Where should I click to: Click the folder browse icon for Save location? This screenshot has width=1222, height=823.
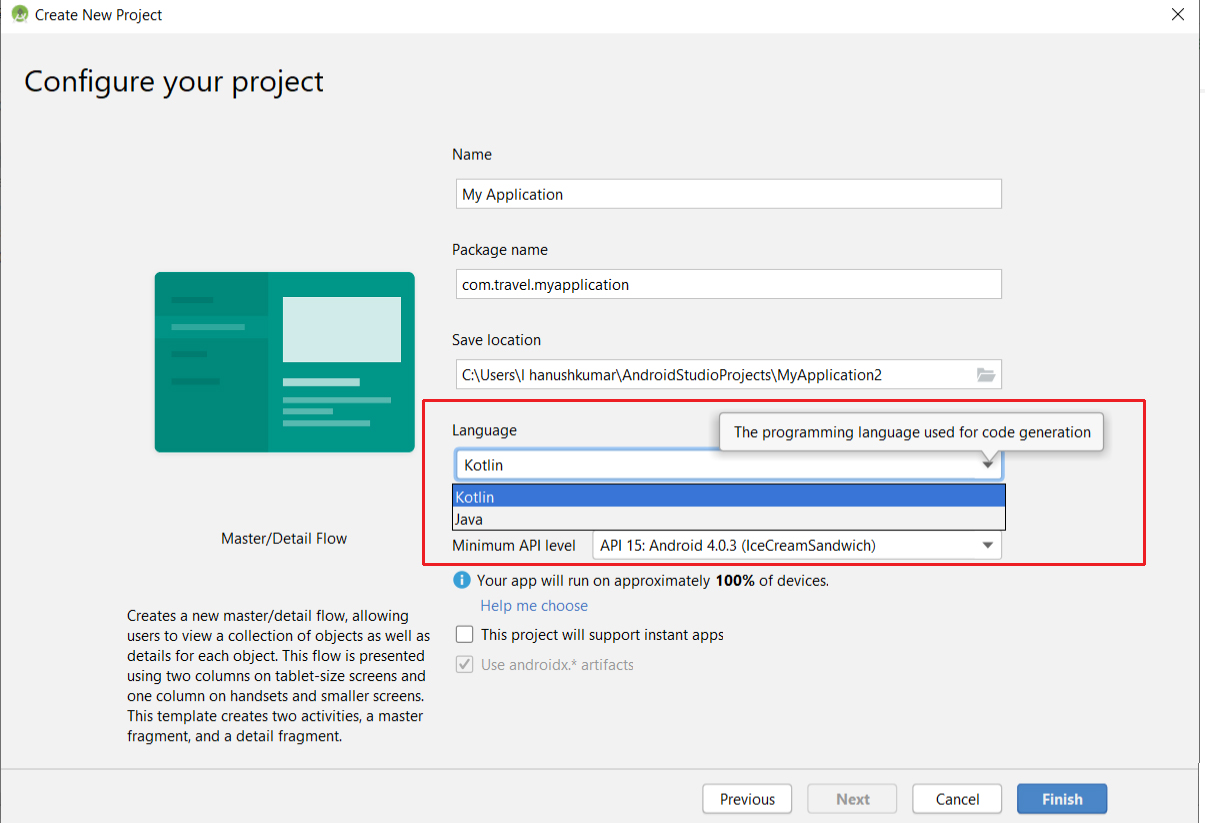point(985,375)
